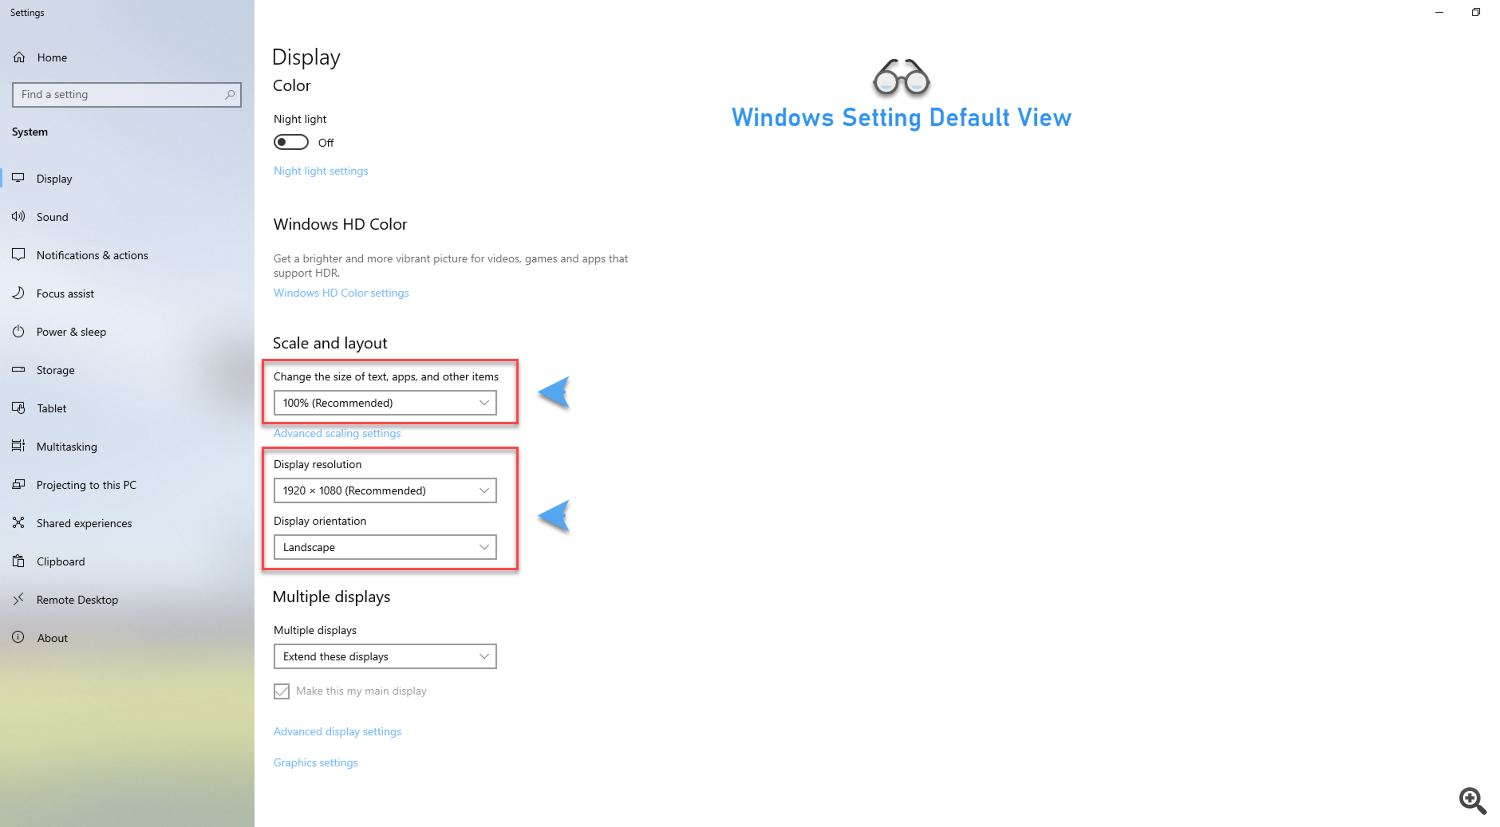Click Advanced scaling settings
The width and height of the screenshot is (1500, 827).
click(337, 433)
